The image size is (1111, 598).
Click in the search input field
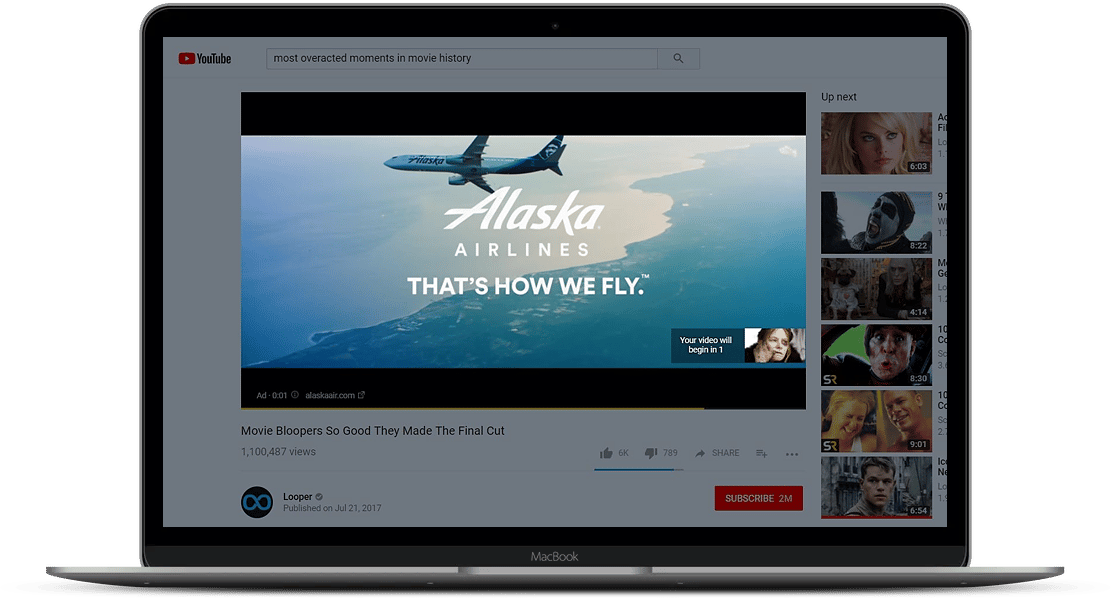462,58
